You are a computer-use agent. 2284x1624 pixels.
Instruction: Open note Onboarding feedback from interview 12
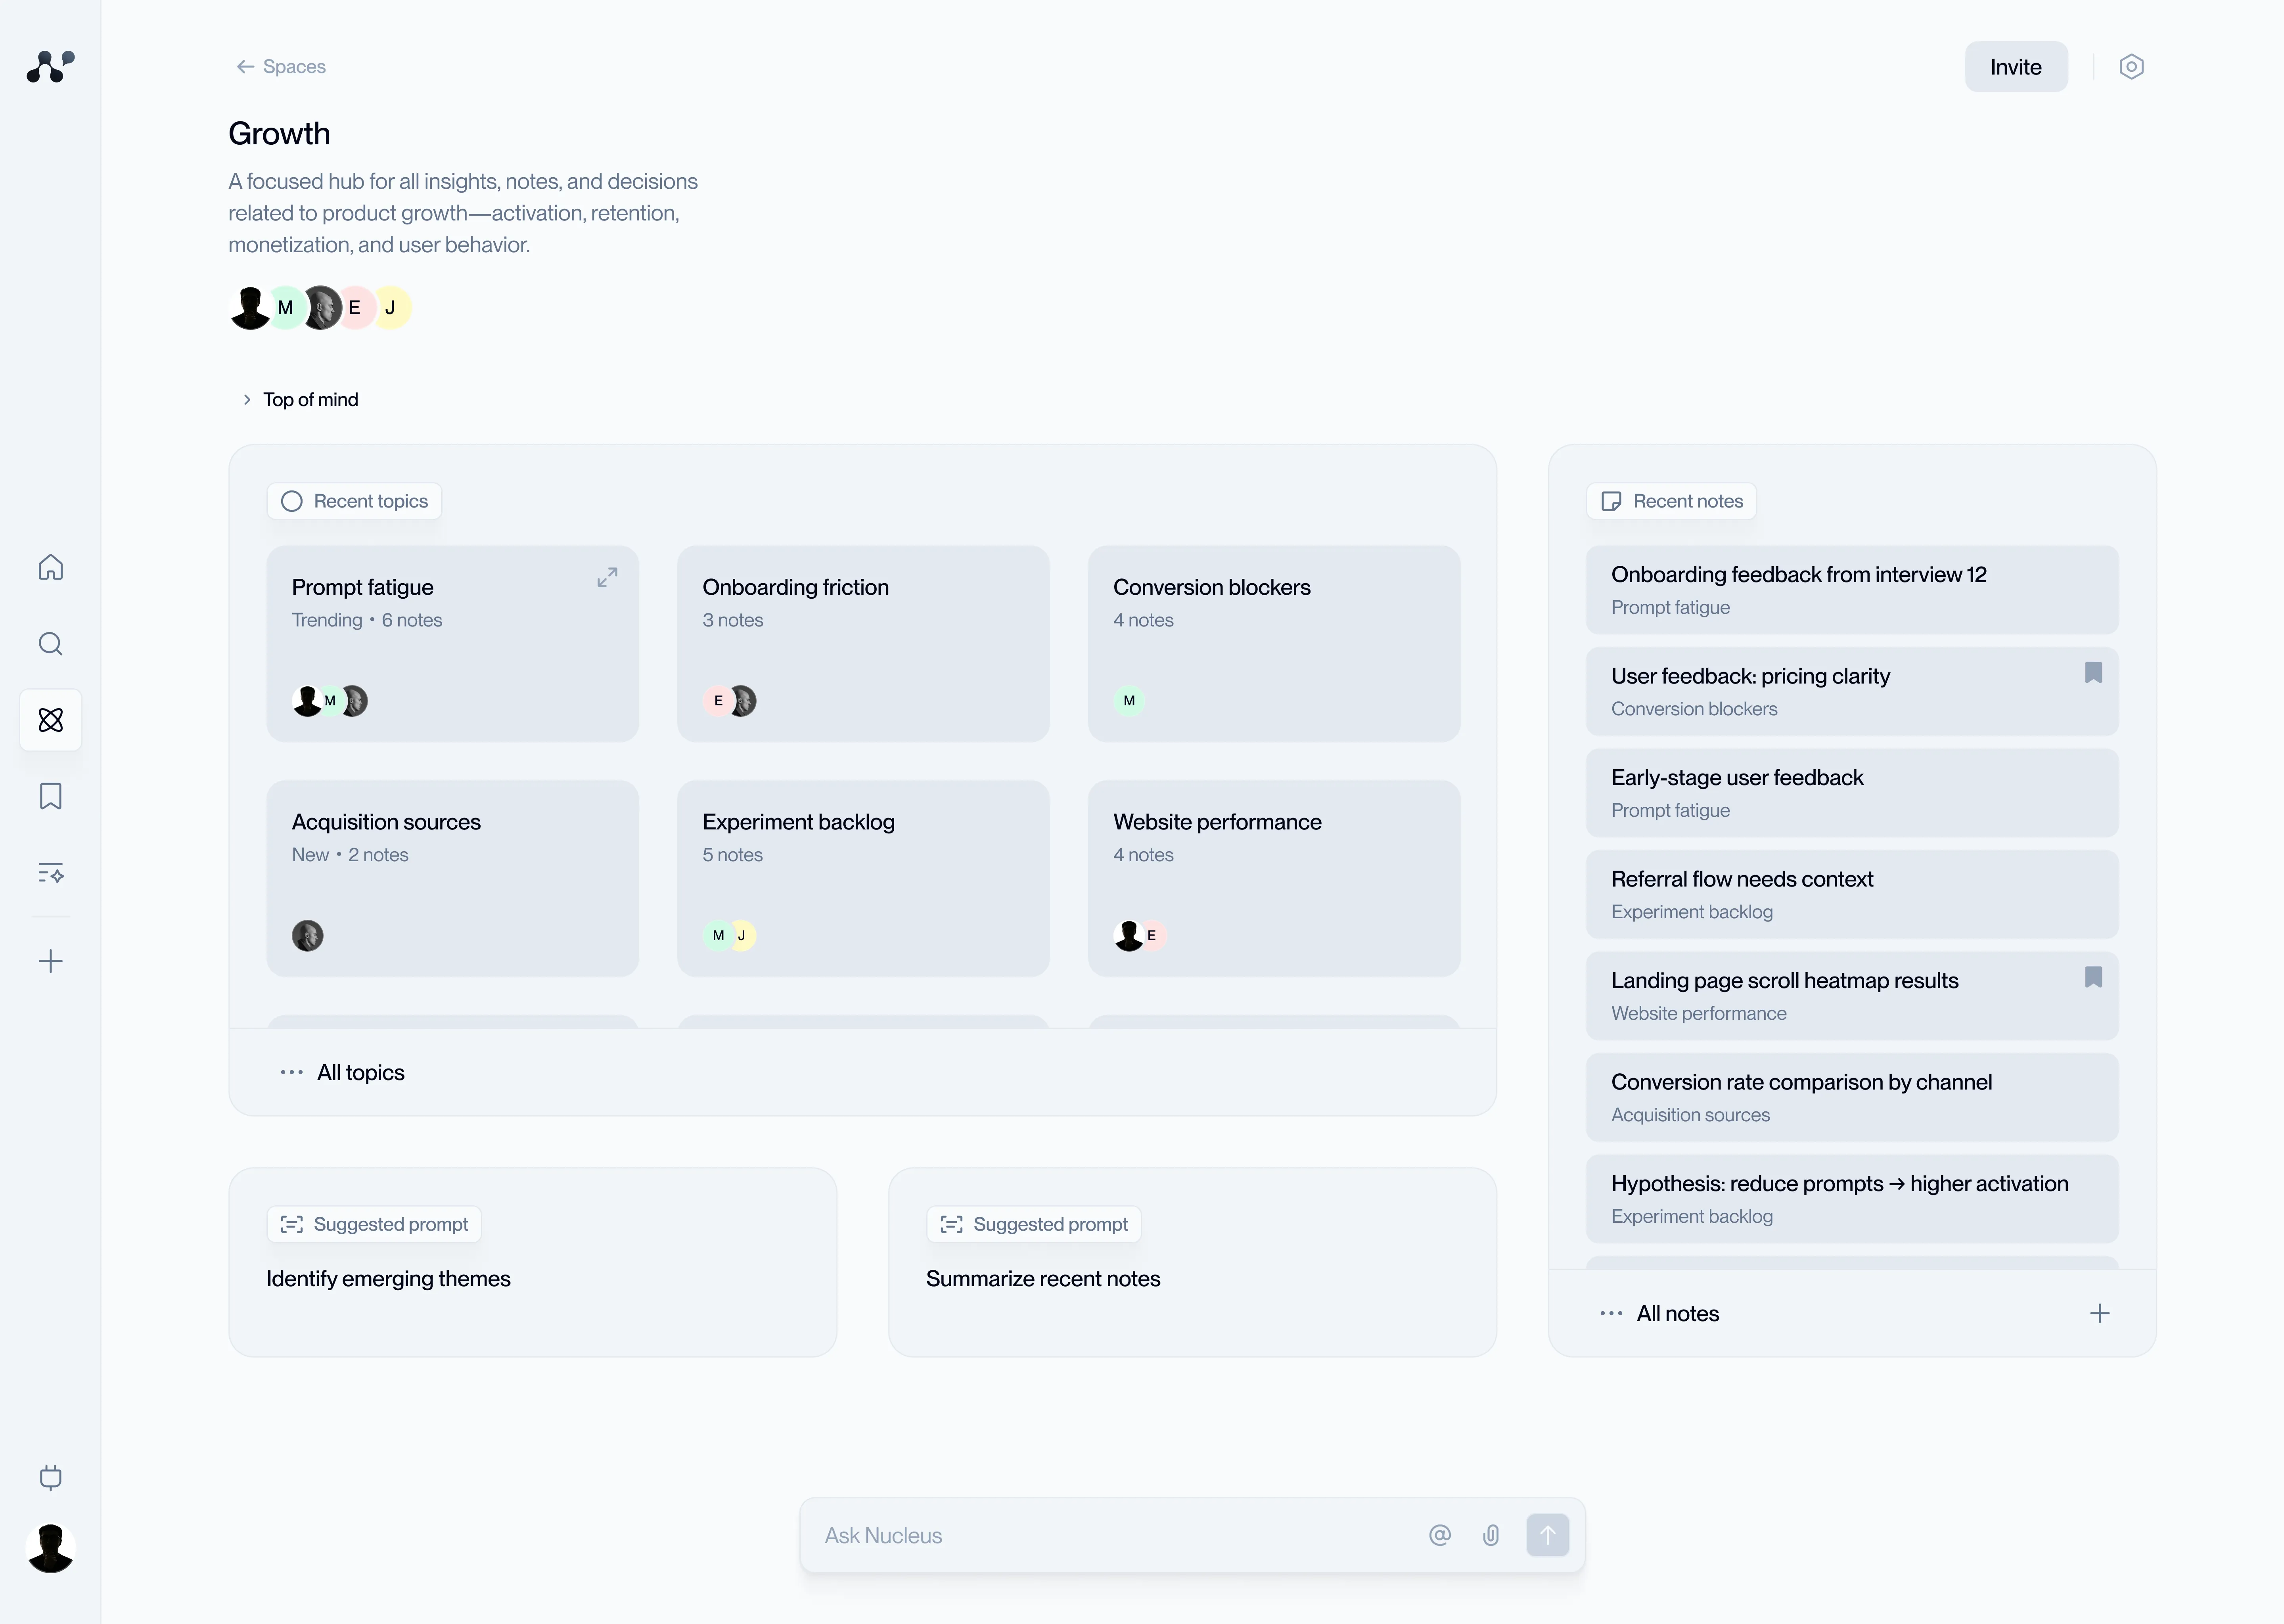[x=1852, y=590]
